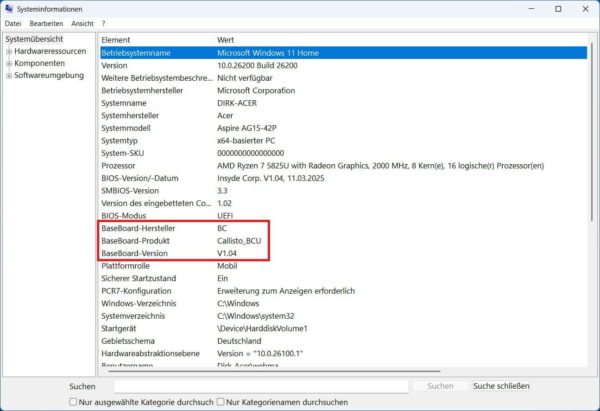Select the BaseBoard-Version V1.04 row
The width and height of the screenshot is (600, 411).
tap(343, 253)
